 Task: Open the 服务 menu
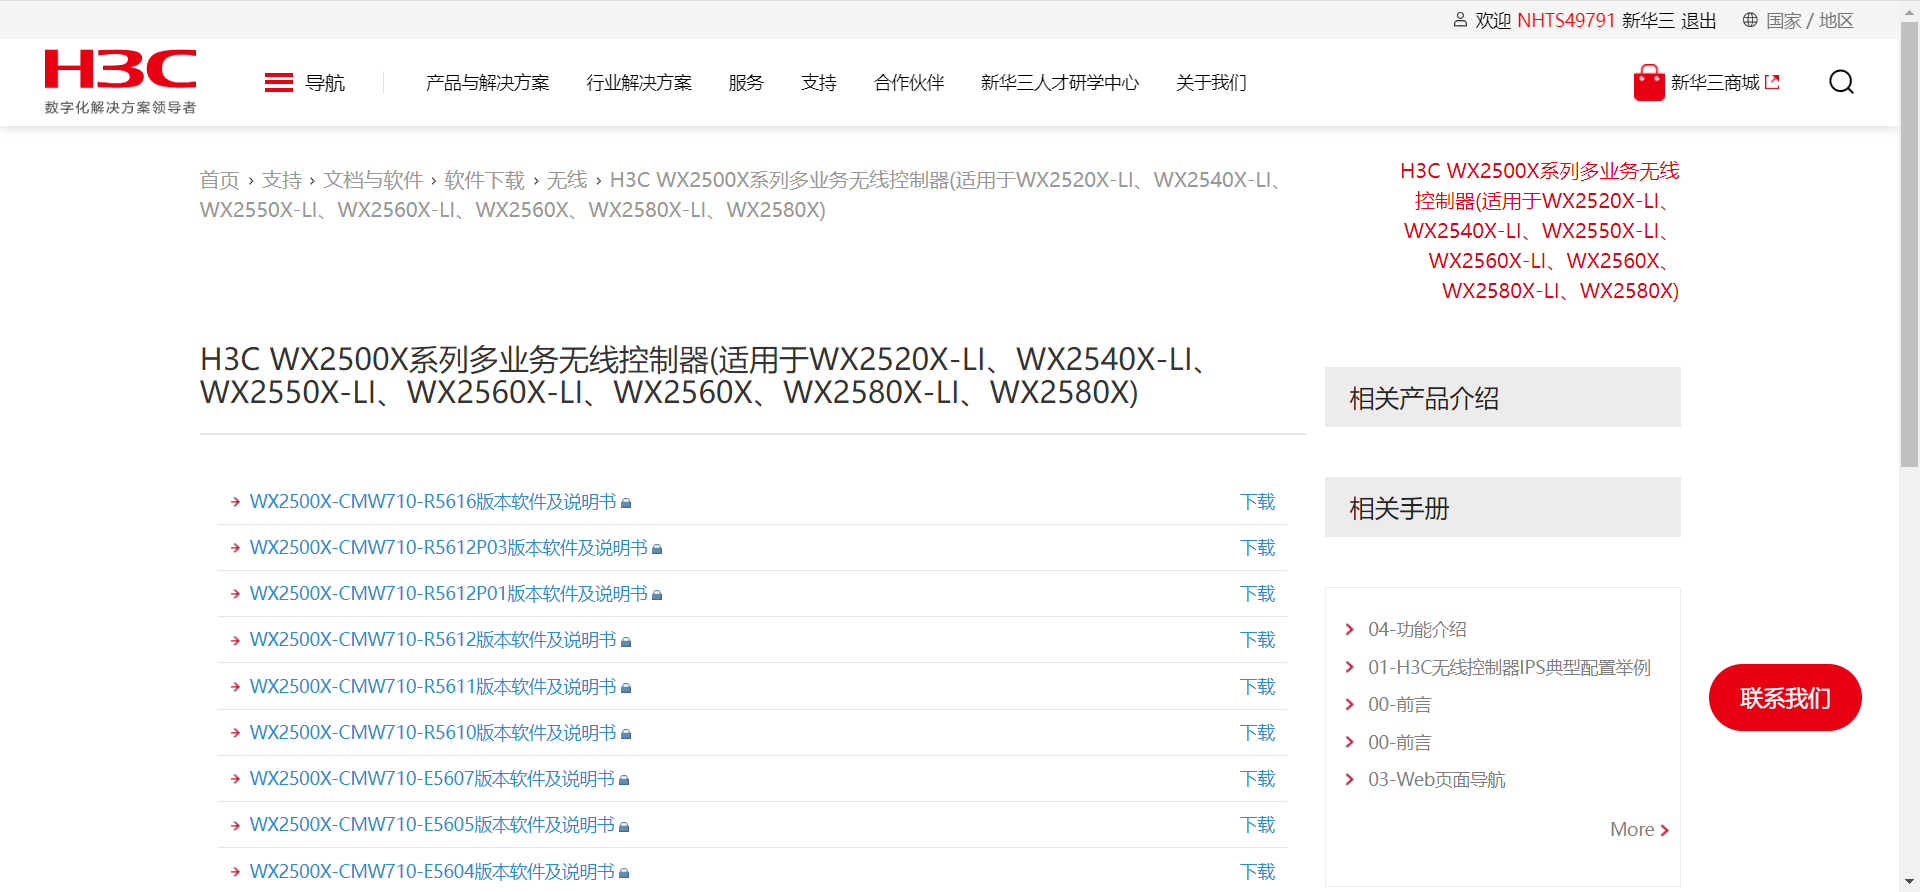point(746,82)
